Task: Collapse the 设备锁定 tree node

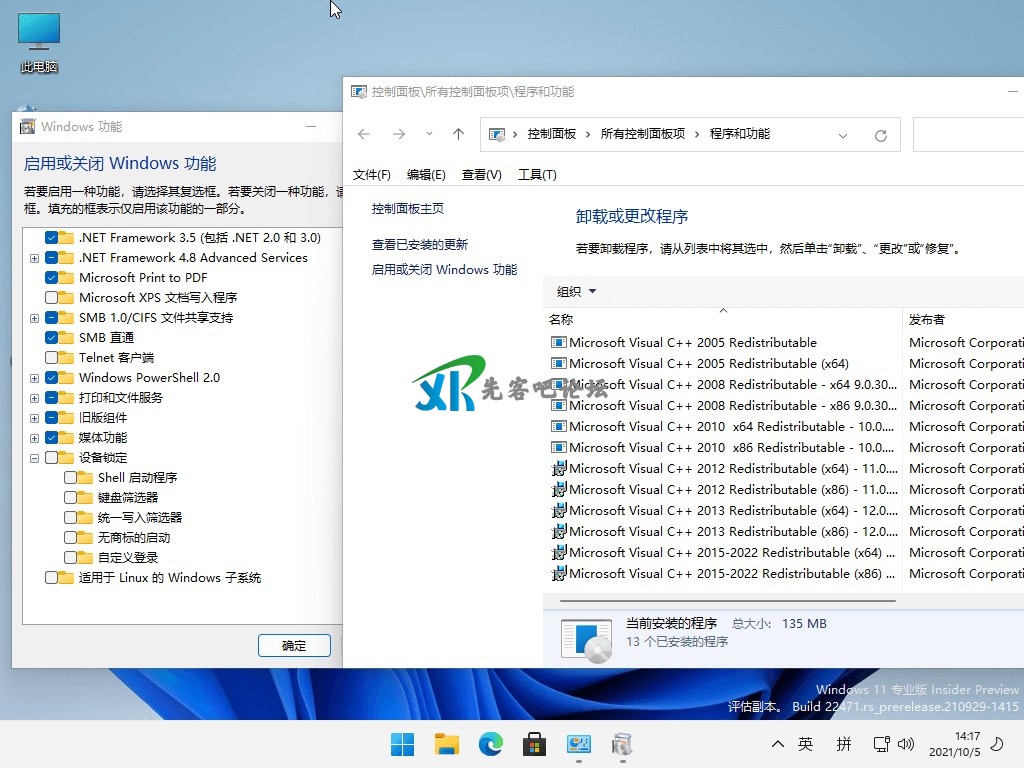Action: (x=35, y=458)
